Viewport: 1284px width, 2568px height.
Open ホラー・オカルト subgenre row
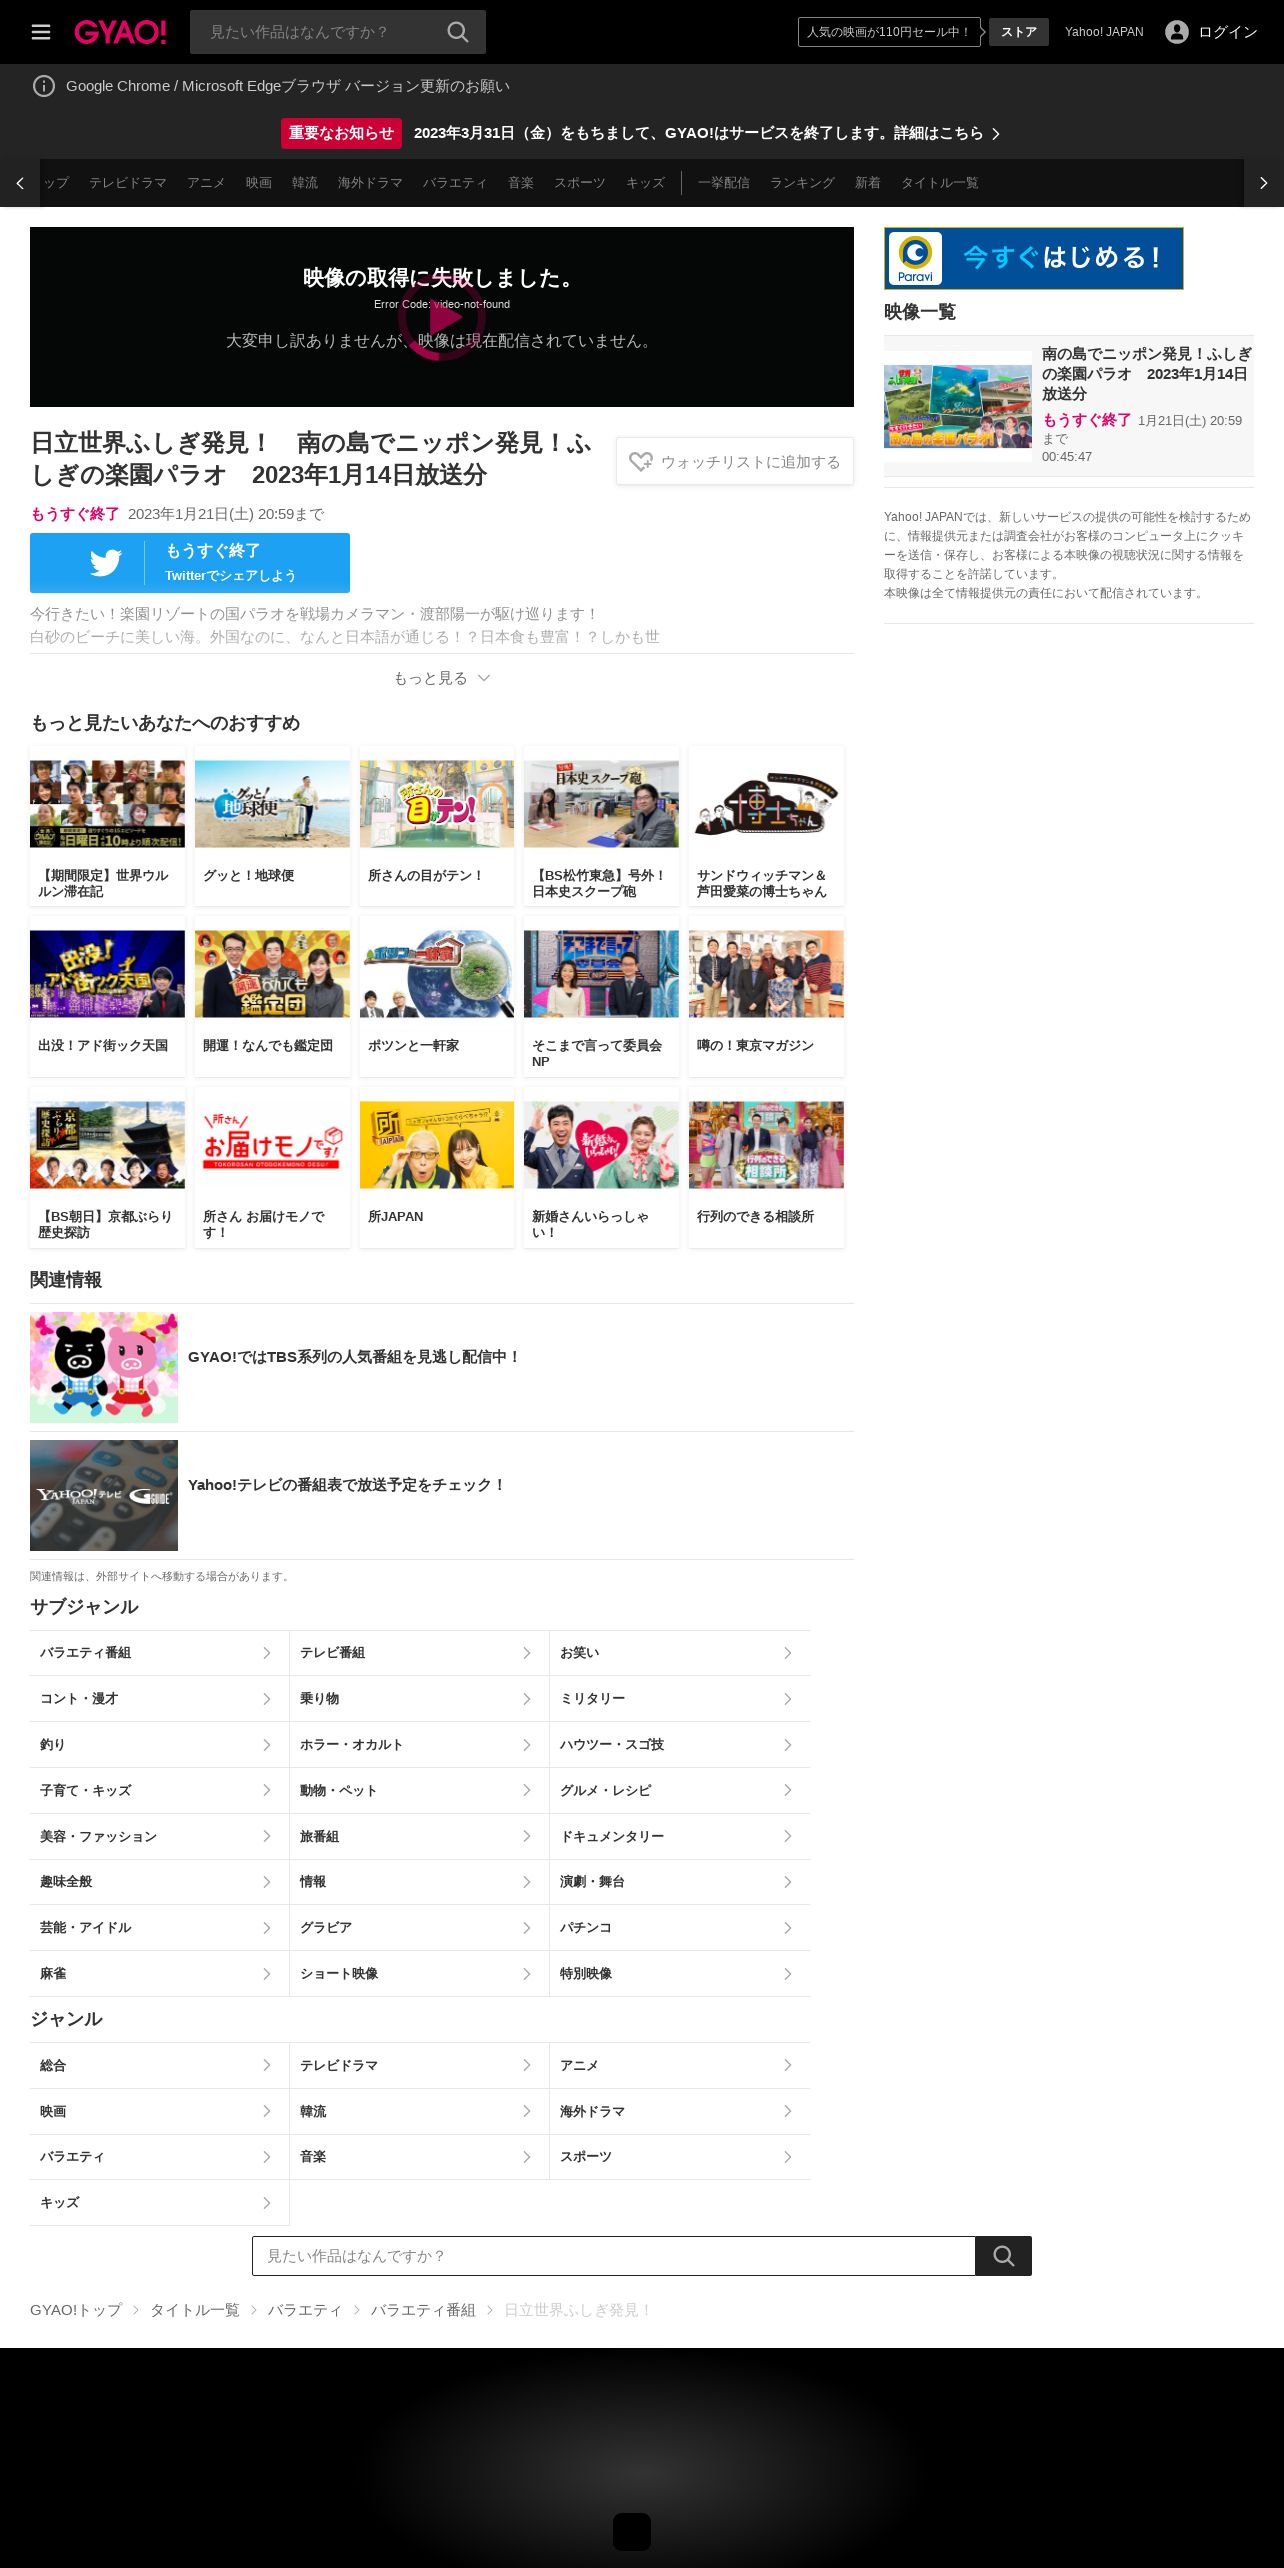click(419, 1745)
